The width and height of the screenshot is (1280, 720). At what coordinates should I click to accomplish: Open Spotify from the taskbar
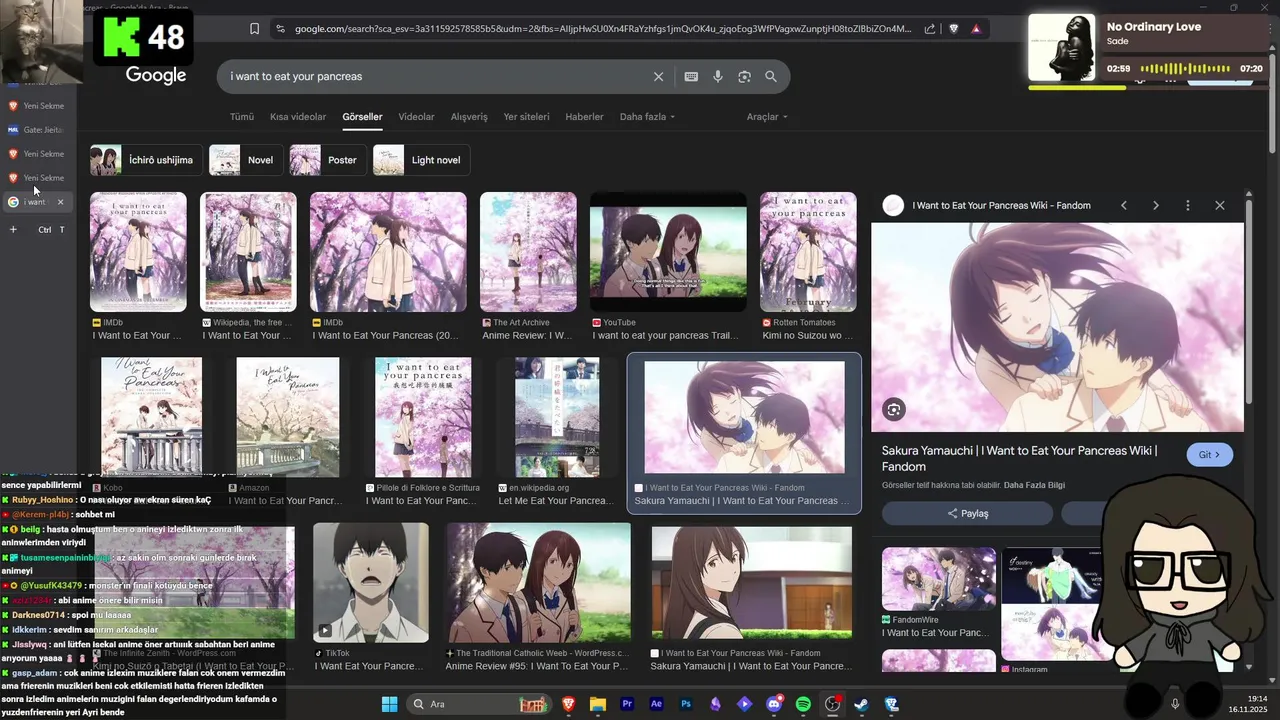(x=803, y=704)
